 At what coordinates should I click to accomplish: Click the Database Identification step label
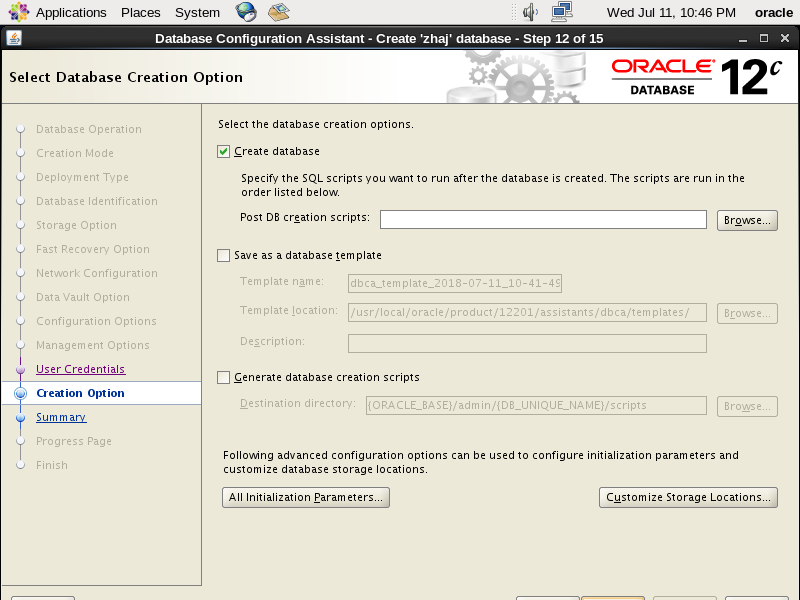(97, 201)
